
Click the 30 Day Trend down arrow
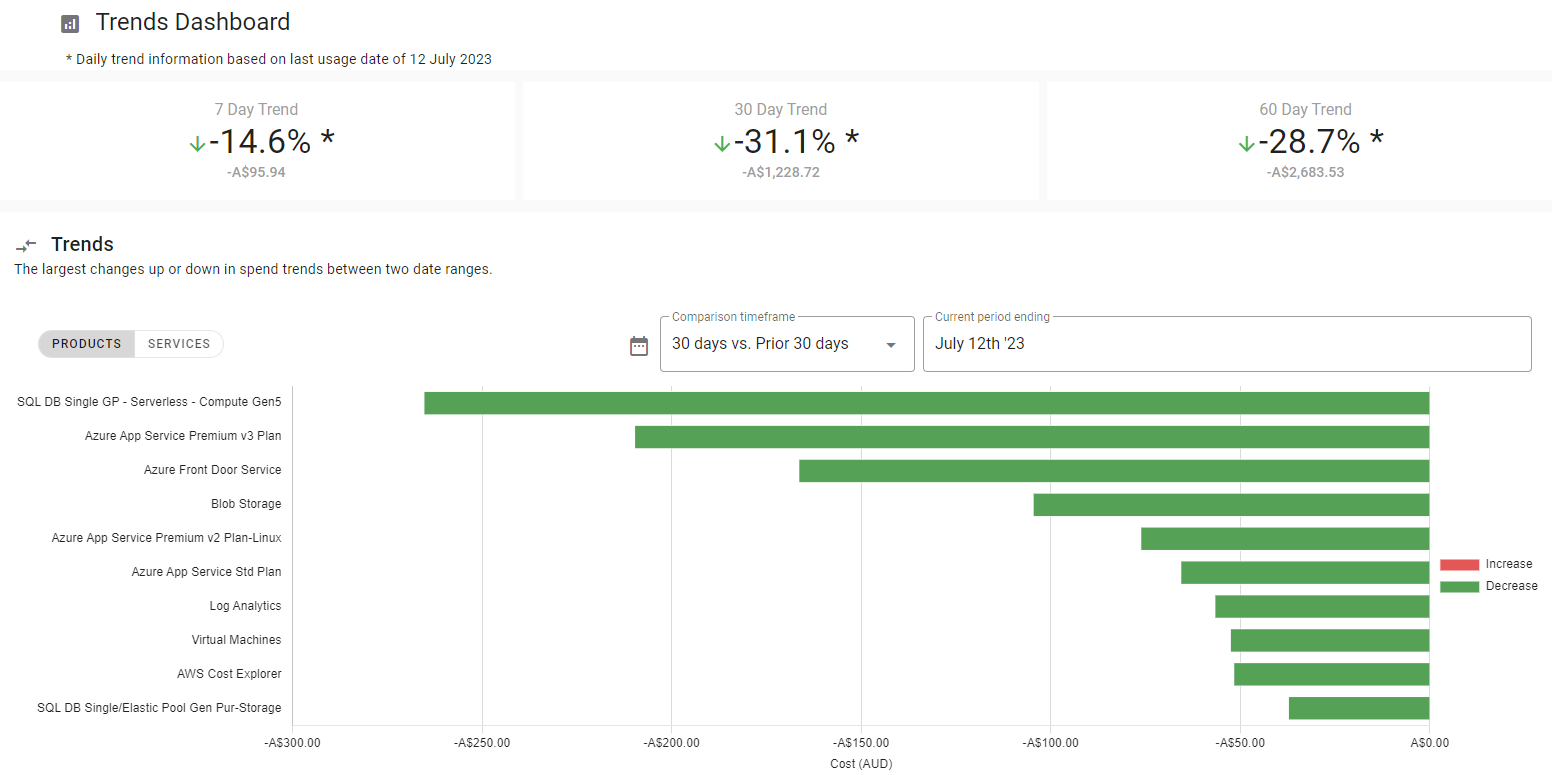(x=722, y=144)
